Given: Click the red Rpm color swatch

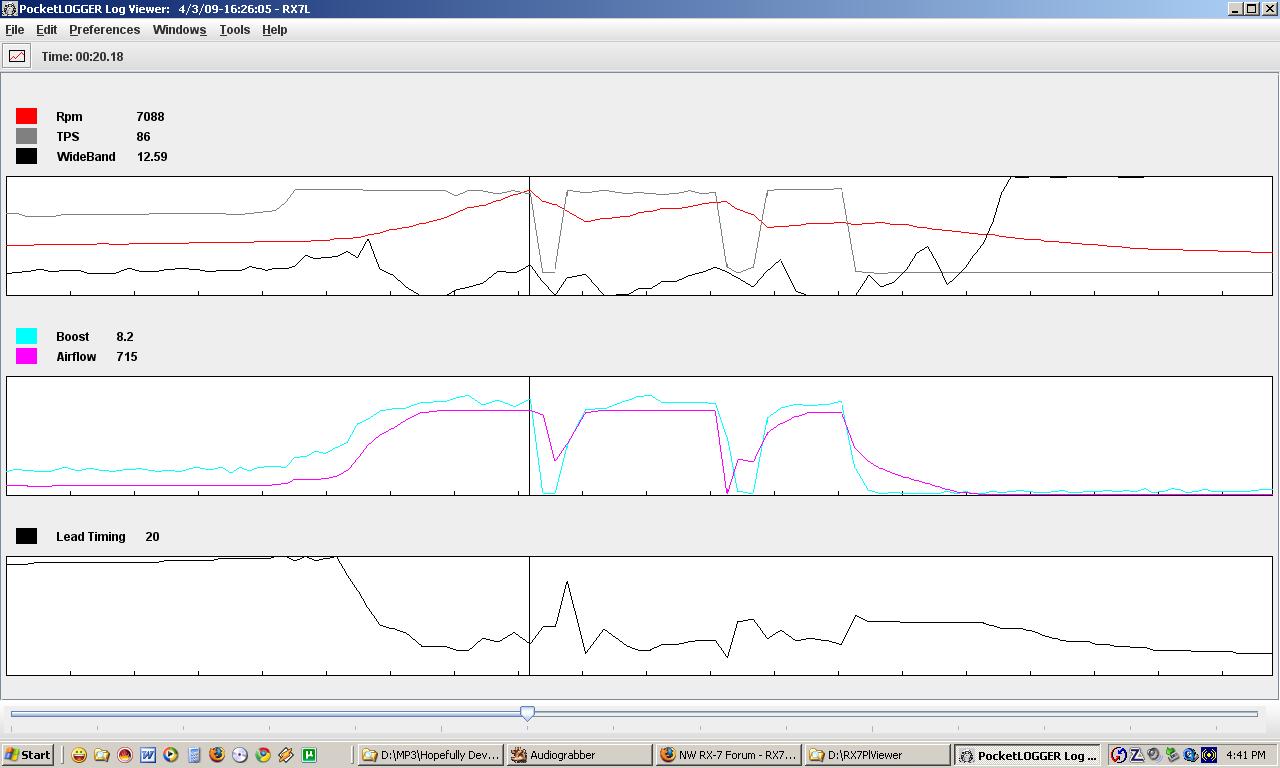Looking at the screenshot, I should pos(27,116).
